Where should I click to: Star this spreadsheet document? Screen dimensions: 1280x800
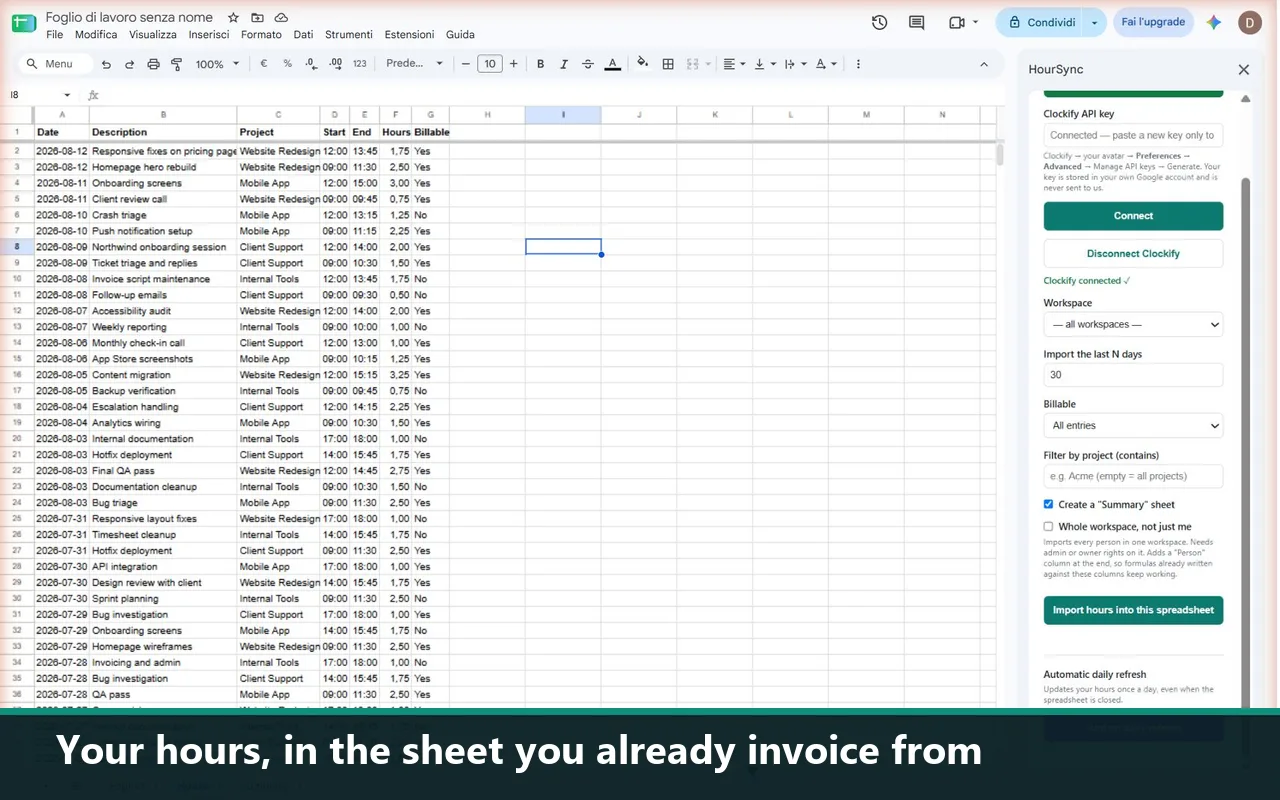tap(233, 18)
